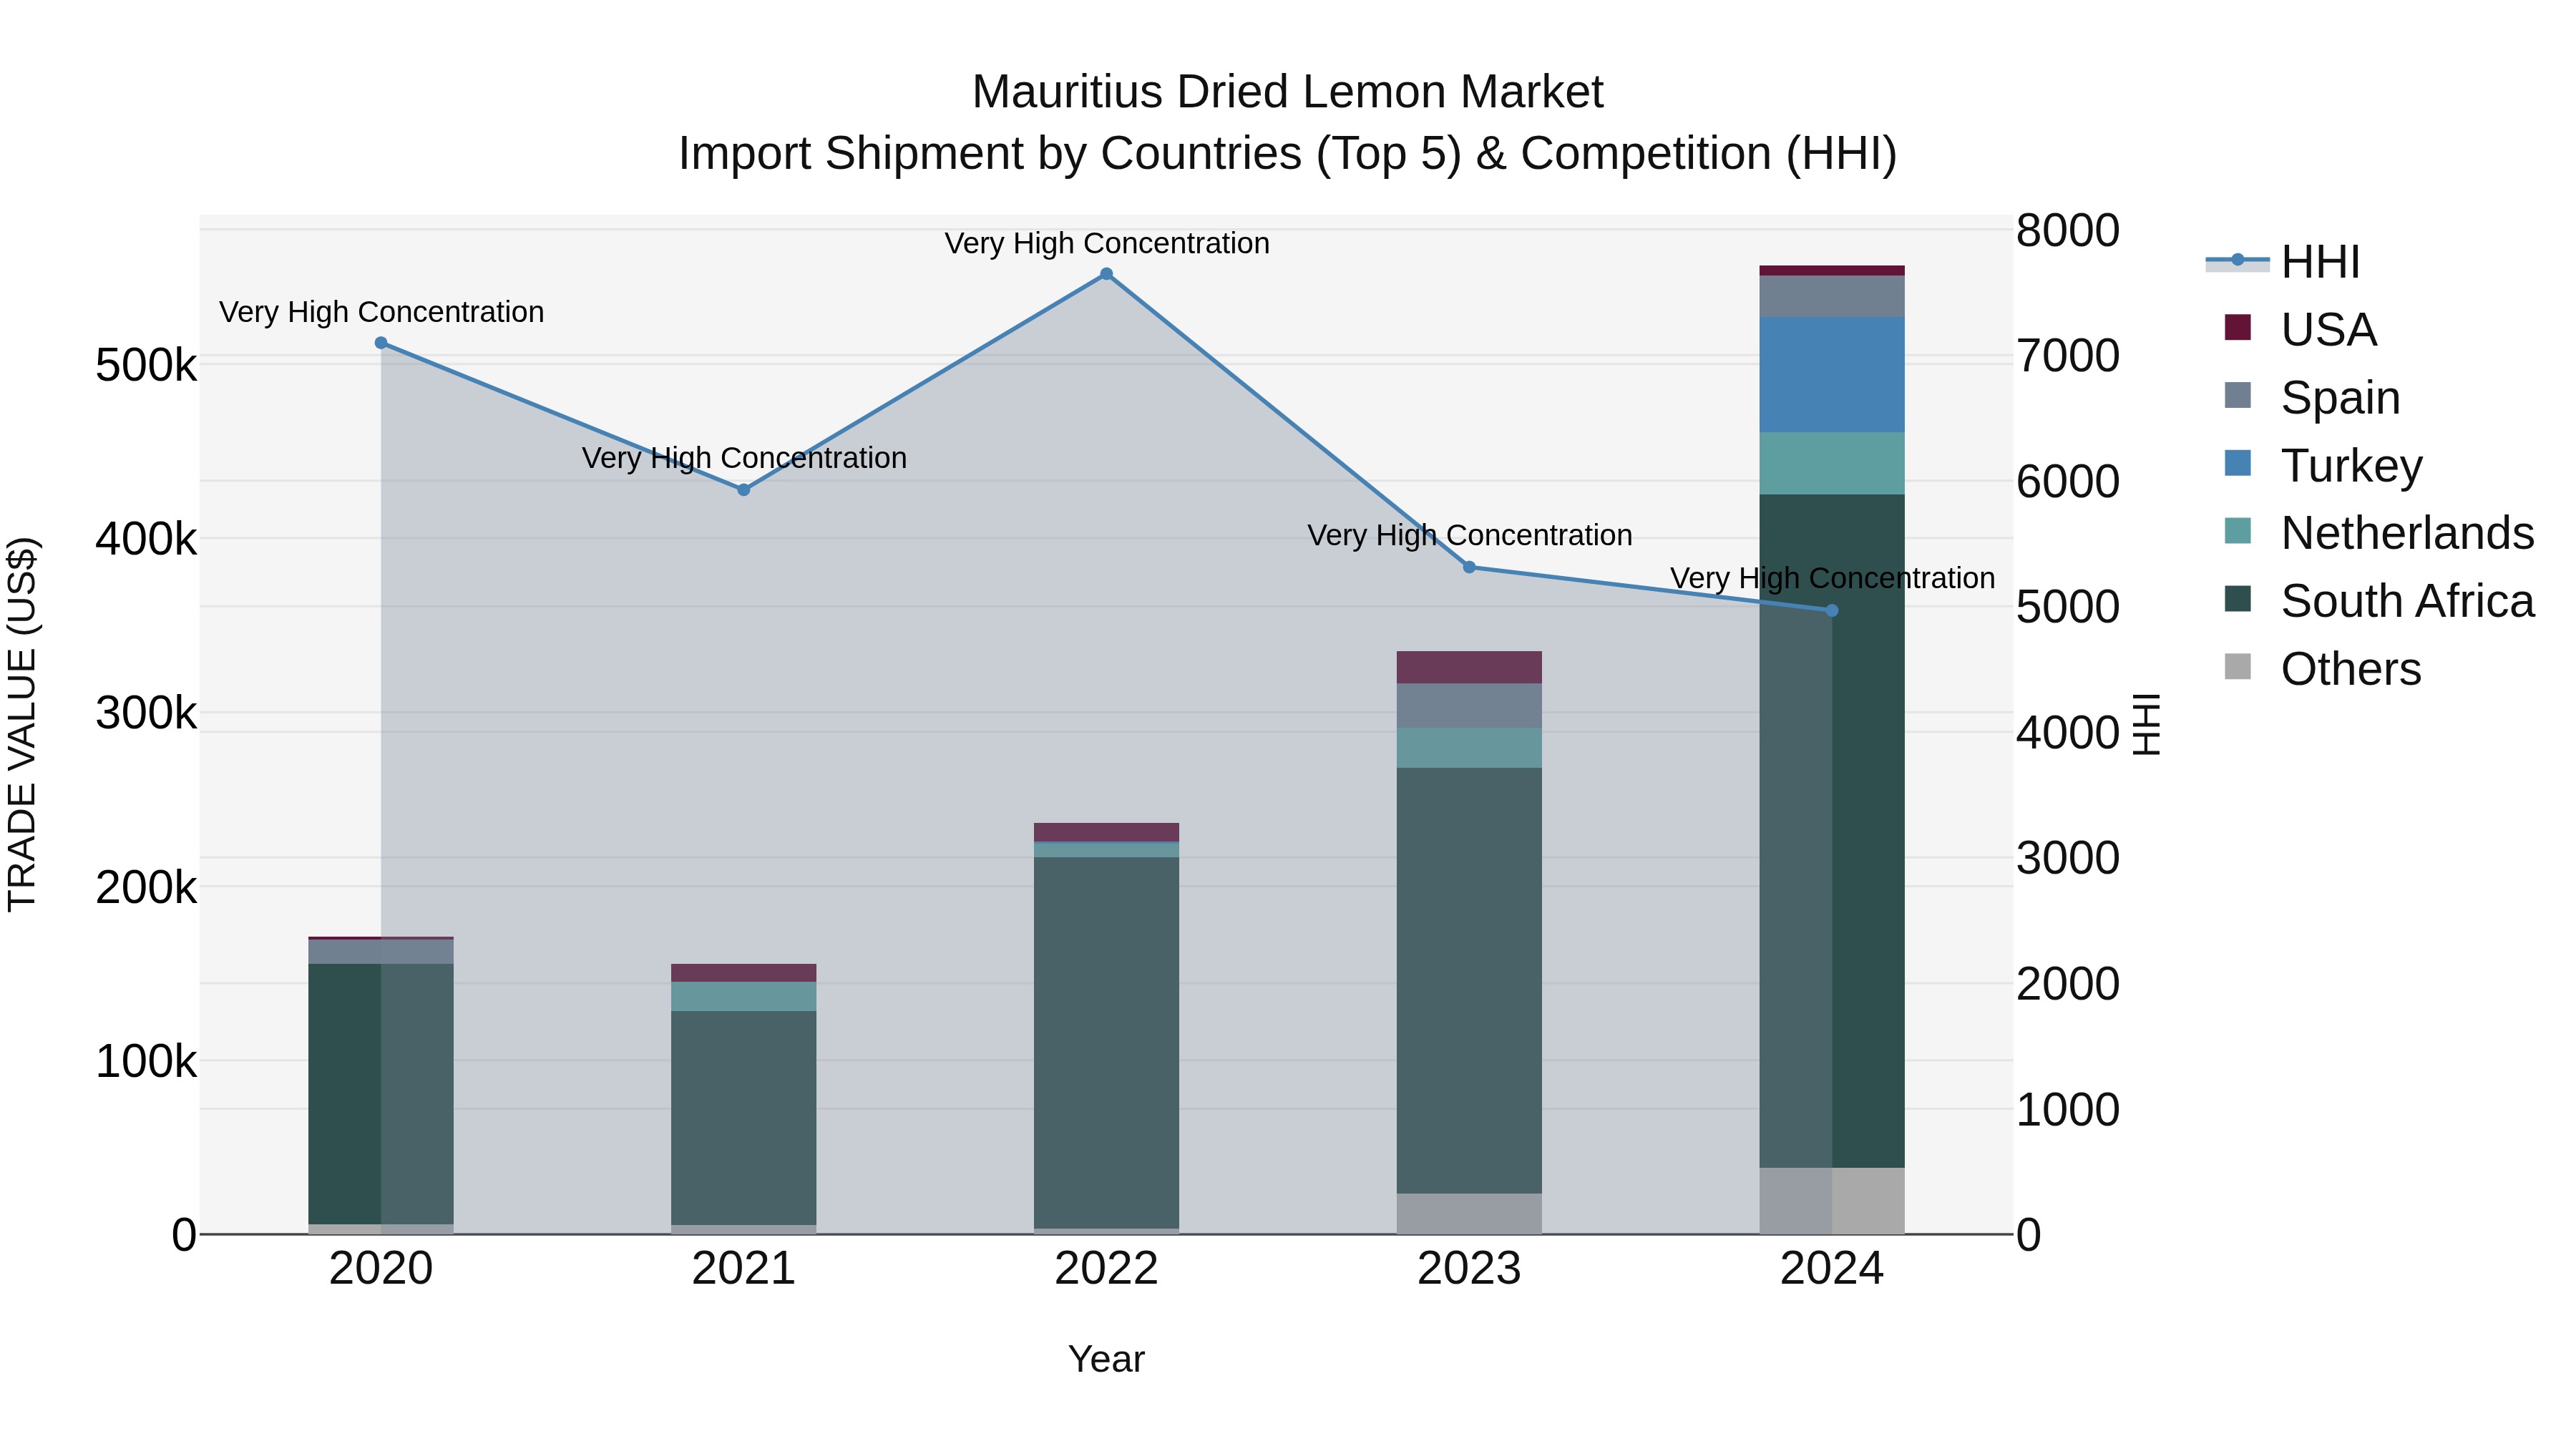Click the Others segment in 2024 bar
2576x1449 pixels.
(1832, 1201)
